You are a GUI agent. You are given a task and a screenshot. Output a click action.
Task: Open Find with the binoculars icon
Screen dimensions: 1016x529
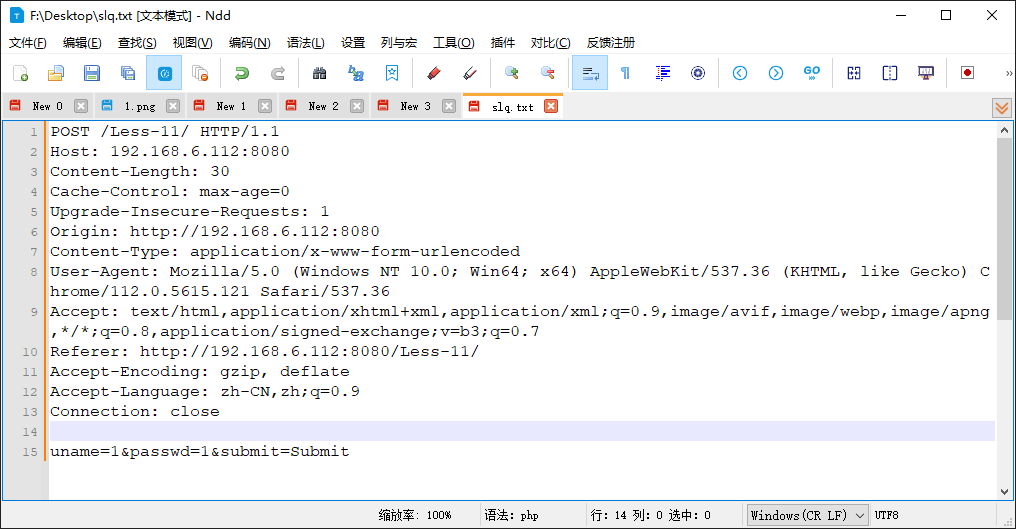point(320,73)
